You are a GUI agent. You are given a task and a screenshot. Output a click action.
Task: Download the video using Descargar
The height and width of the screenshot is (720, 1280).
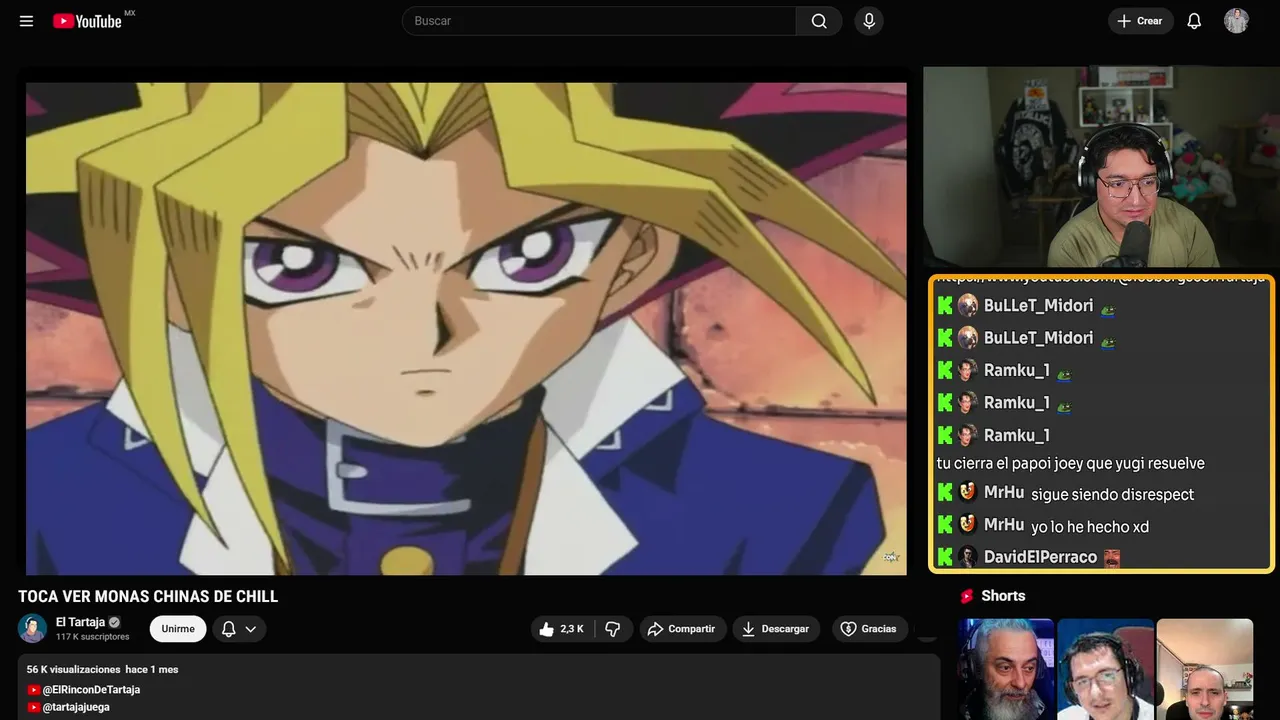(776, 629)
